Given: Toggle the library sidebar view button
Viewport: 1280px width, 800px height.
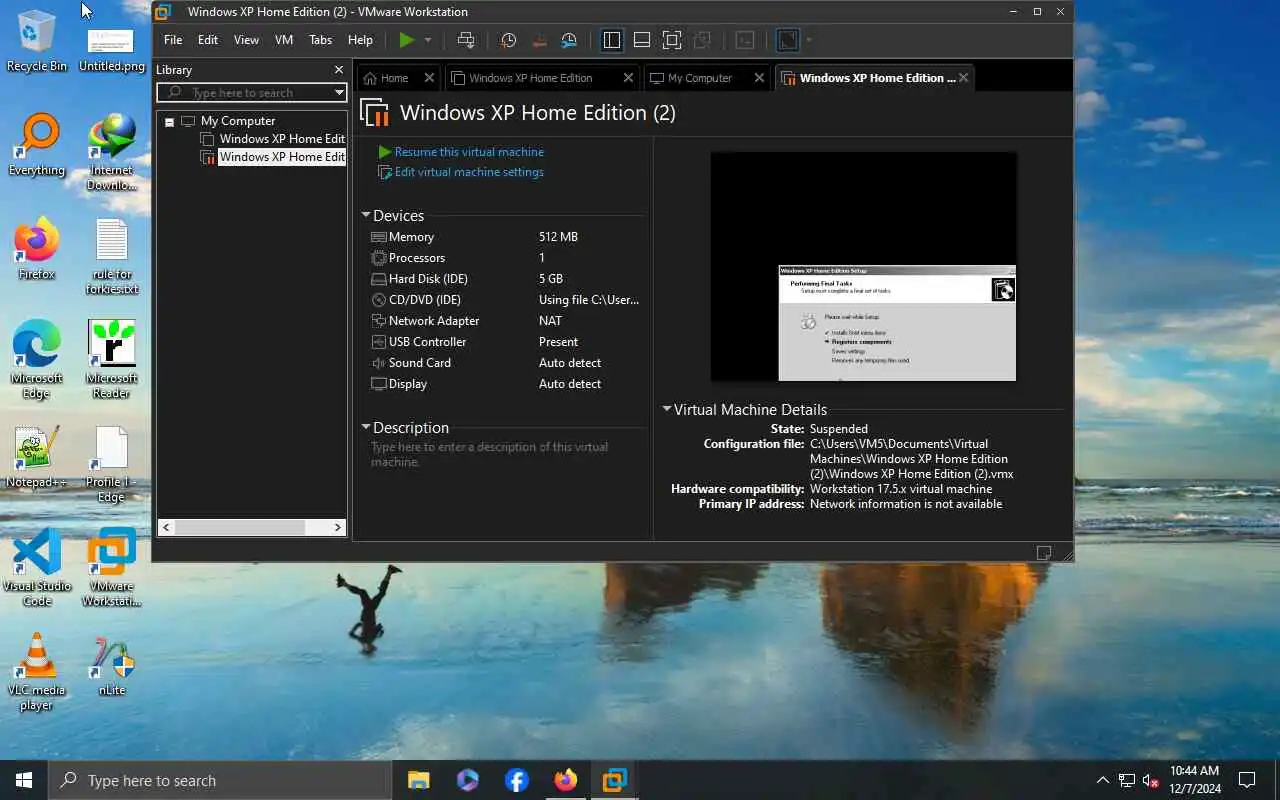Looking at the screenshot, I should coord(612,40).
